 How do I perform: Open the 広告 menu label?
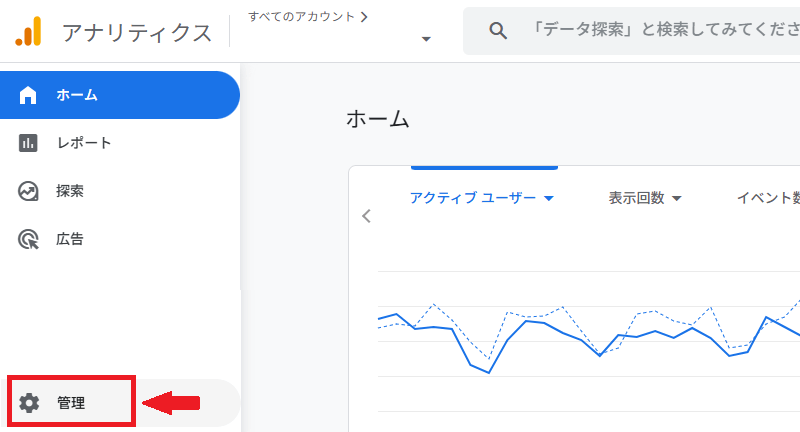pos(70,239)
